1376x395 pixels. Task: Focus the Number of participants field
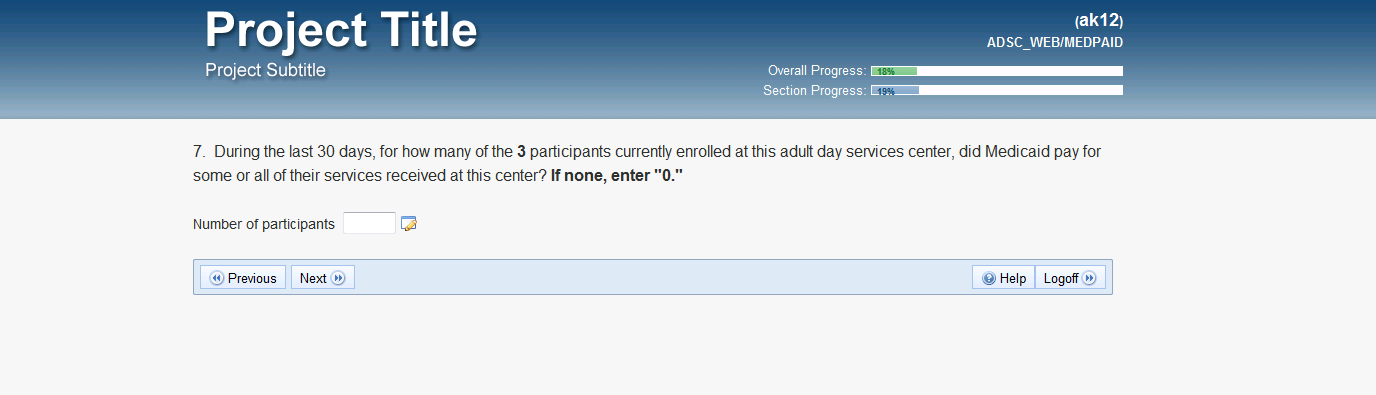(369, 223)
